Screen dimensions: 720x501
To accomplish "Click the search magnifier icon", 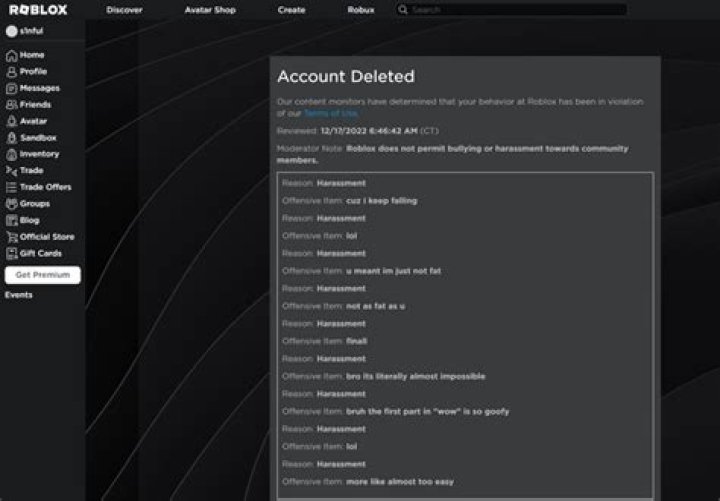I will [x=403, y=10].
